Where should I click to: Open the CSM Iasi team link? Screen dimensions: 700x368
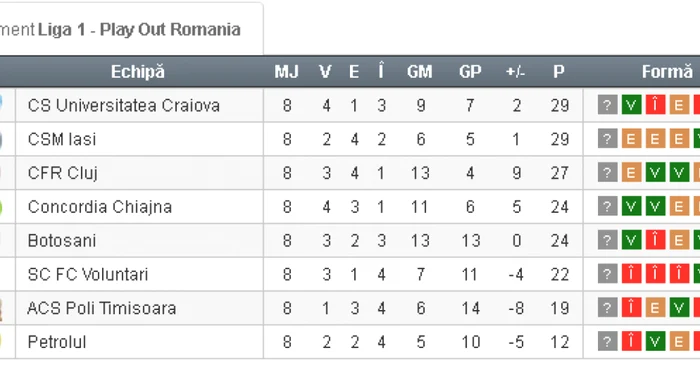(62, 139)
